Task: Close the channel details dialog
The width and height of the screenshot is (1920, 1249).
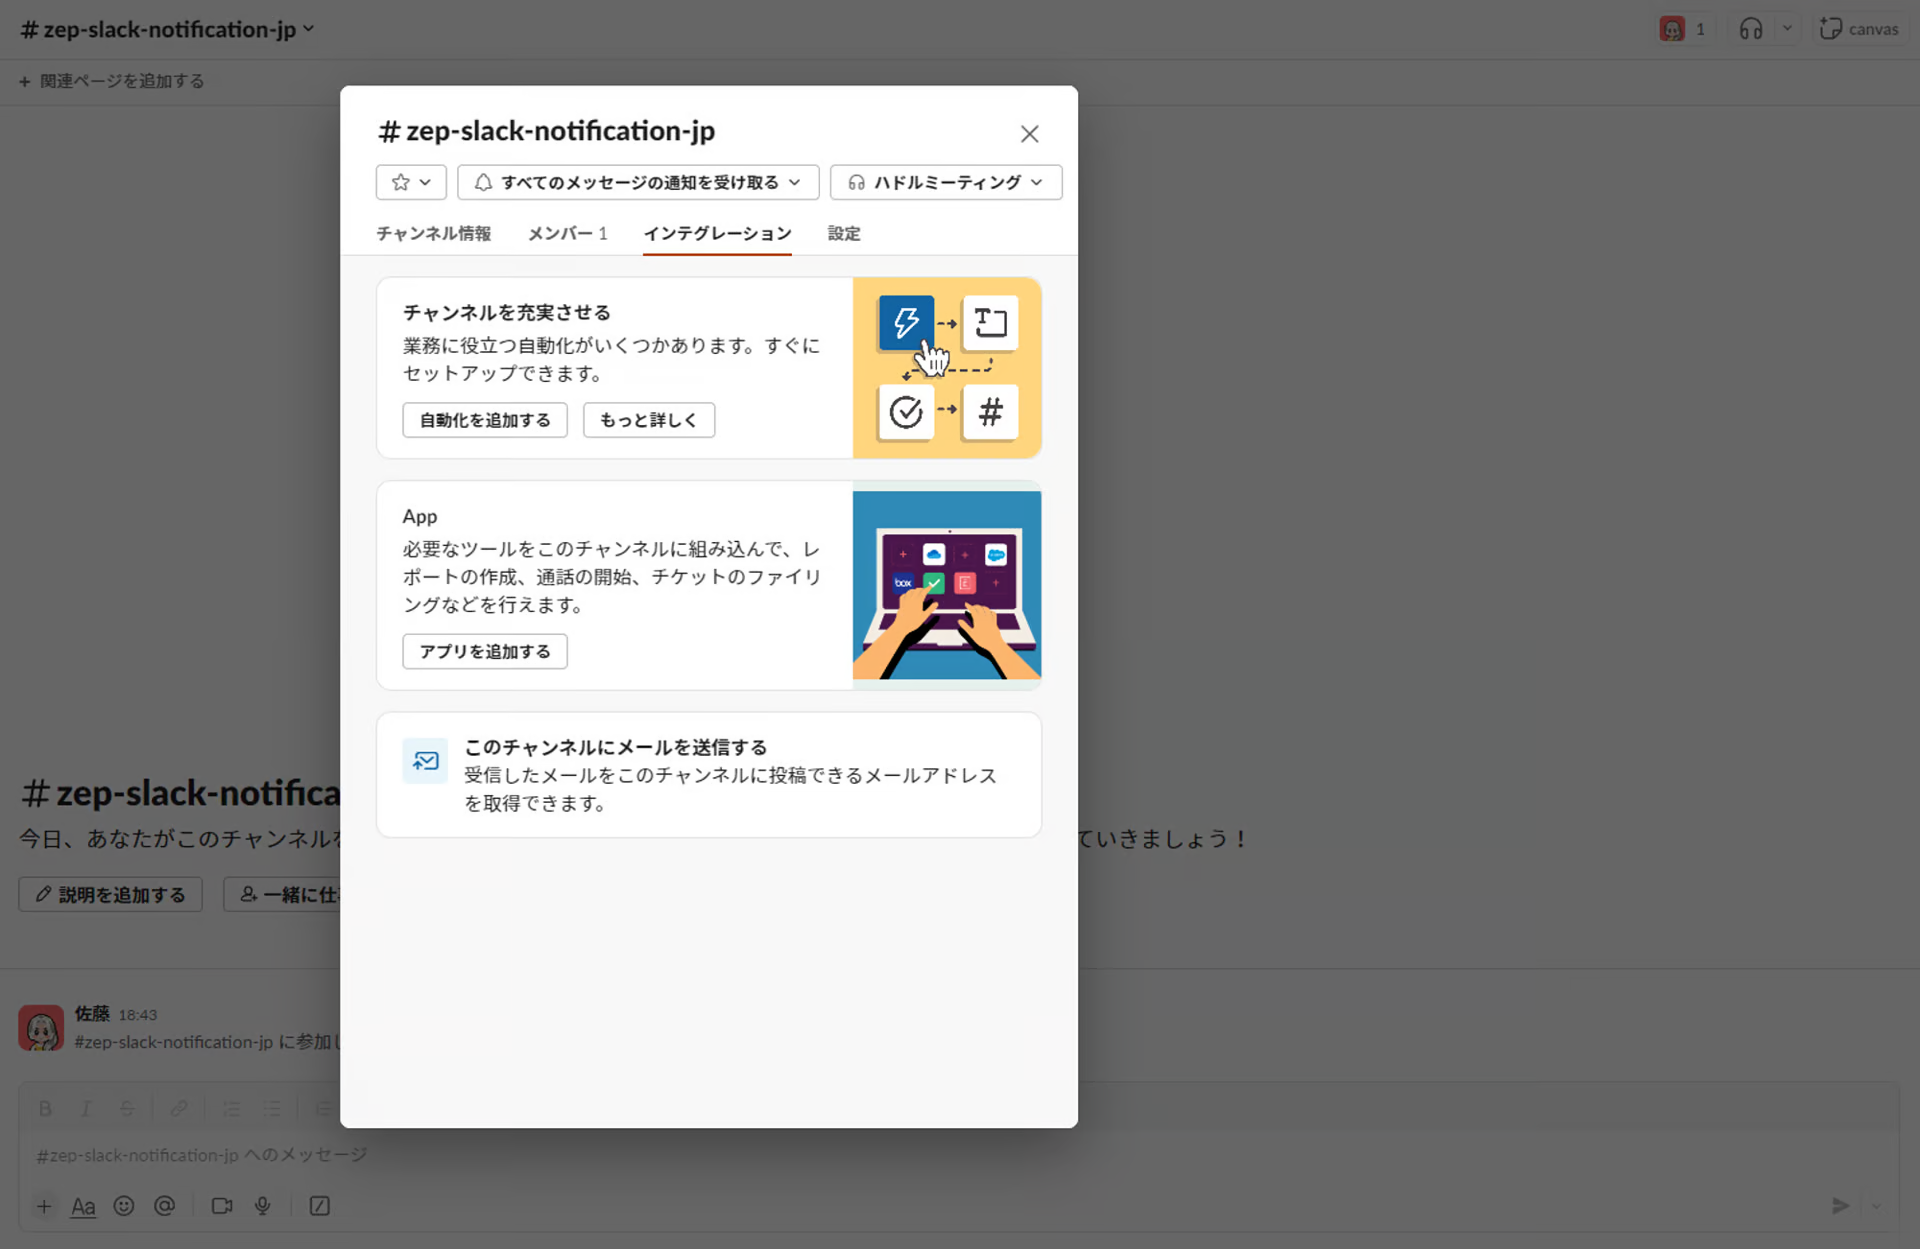Action: [x=1029, y=134]
